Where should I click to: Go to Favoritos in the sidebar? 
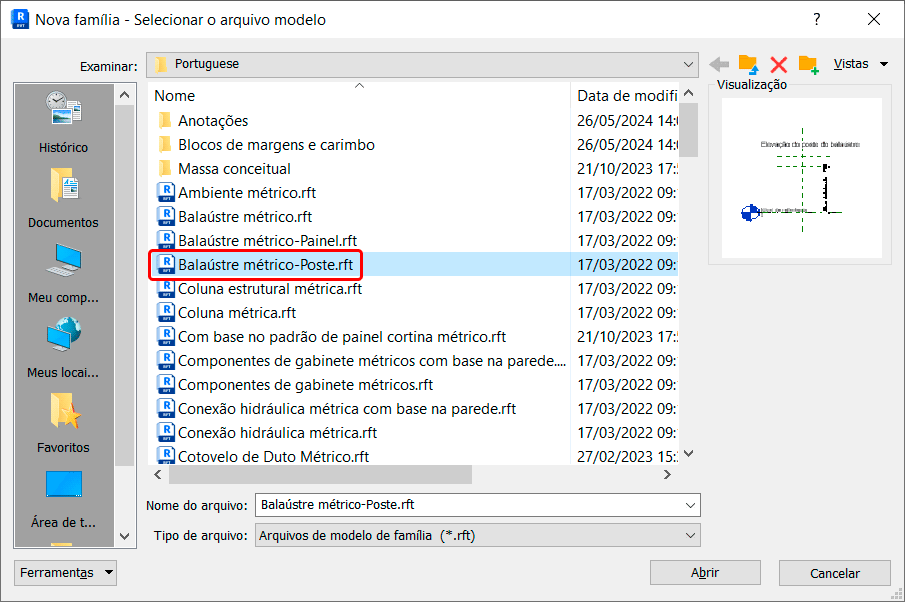[63, 422]
